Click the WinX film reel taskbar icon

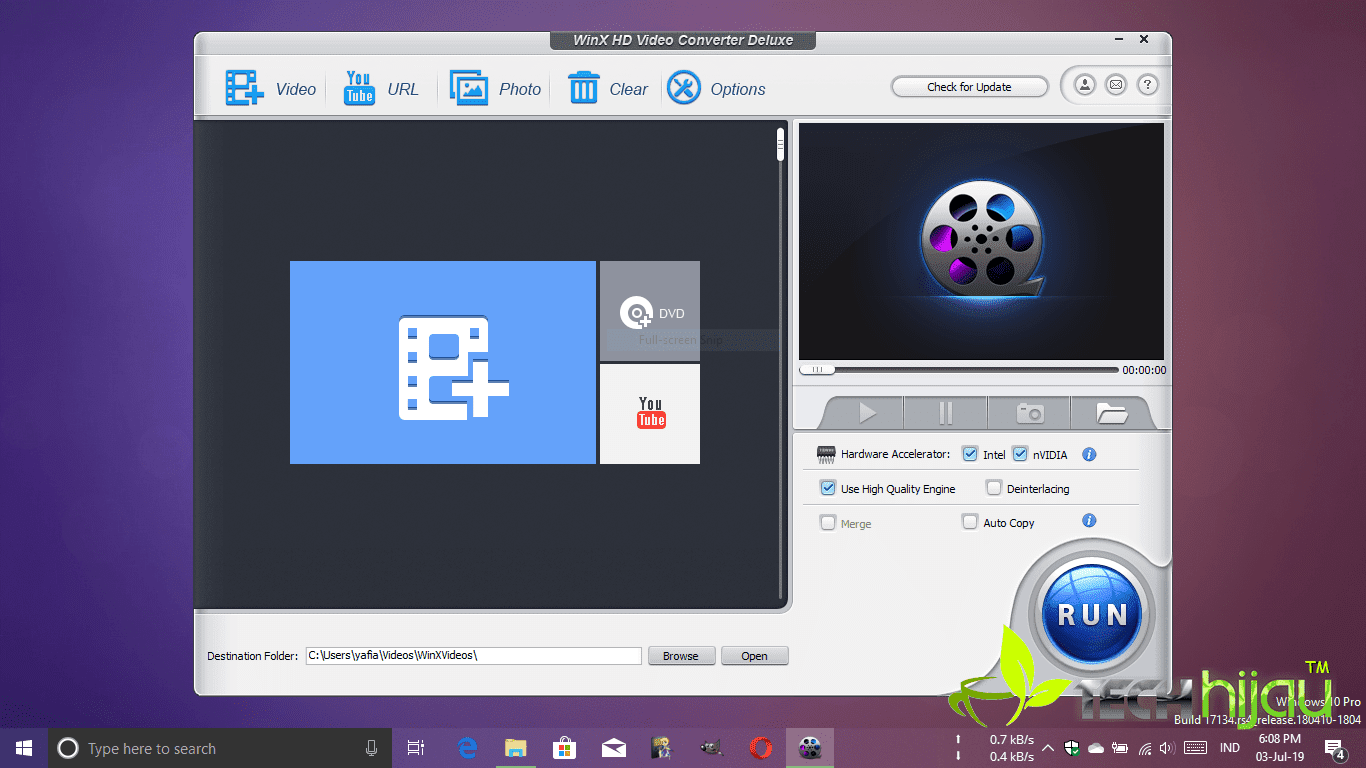click(810, 748)
